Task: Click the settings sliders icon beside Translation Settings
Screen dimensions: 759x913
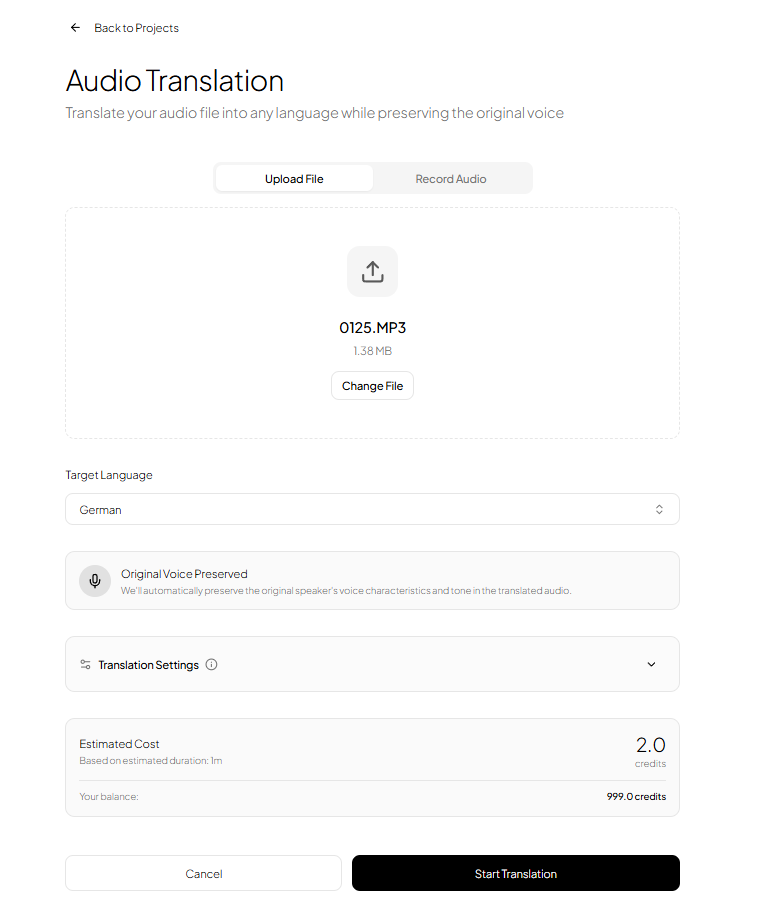Action: point(85,663)
